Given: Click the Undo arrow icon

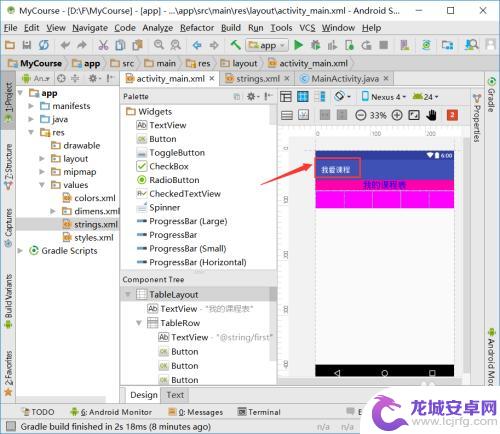Looking at the screenshot, I should pyautogui.click(x=65, y=45).
